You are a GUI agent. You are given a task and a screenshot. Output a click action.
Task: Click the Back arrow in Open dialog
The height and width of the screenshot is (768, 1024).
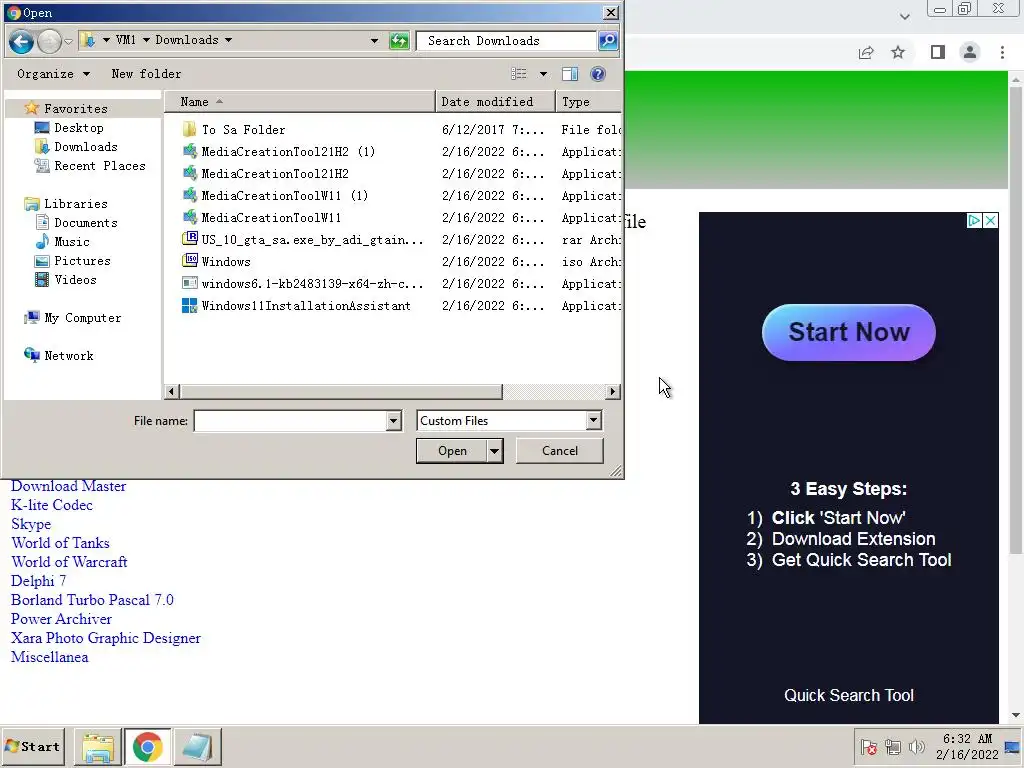(x=21, y=42)
